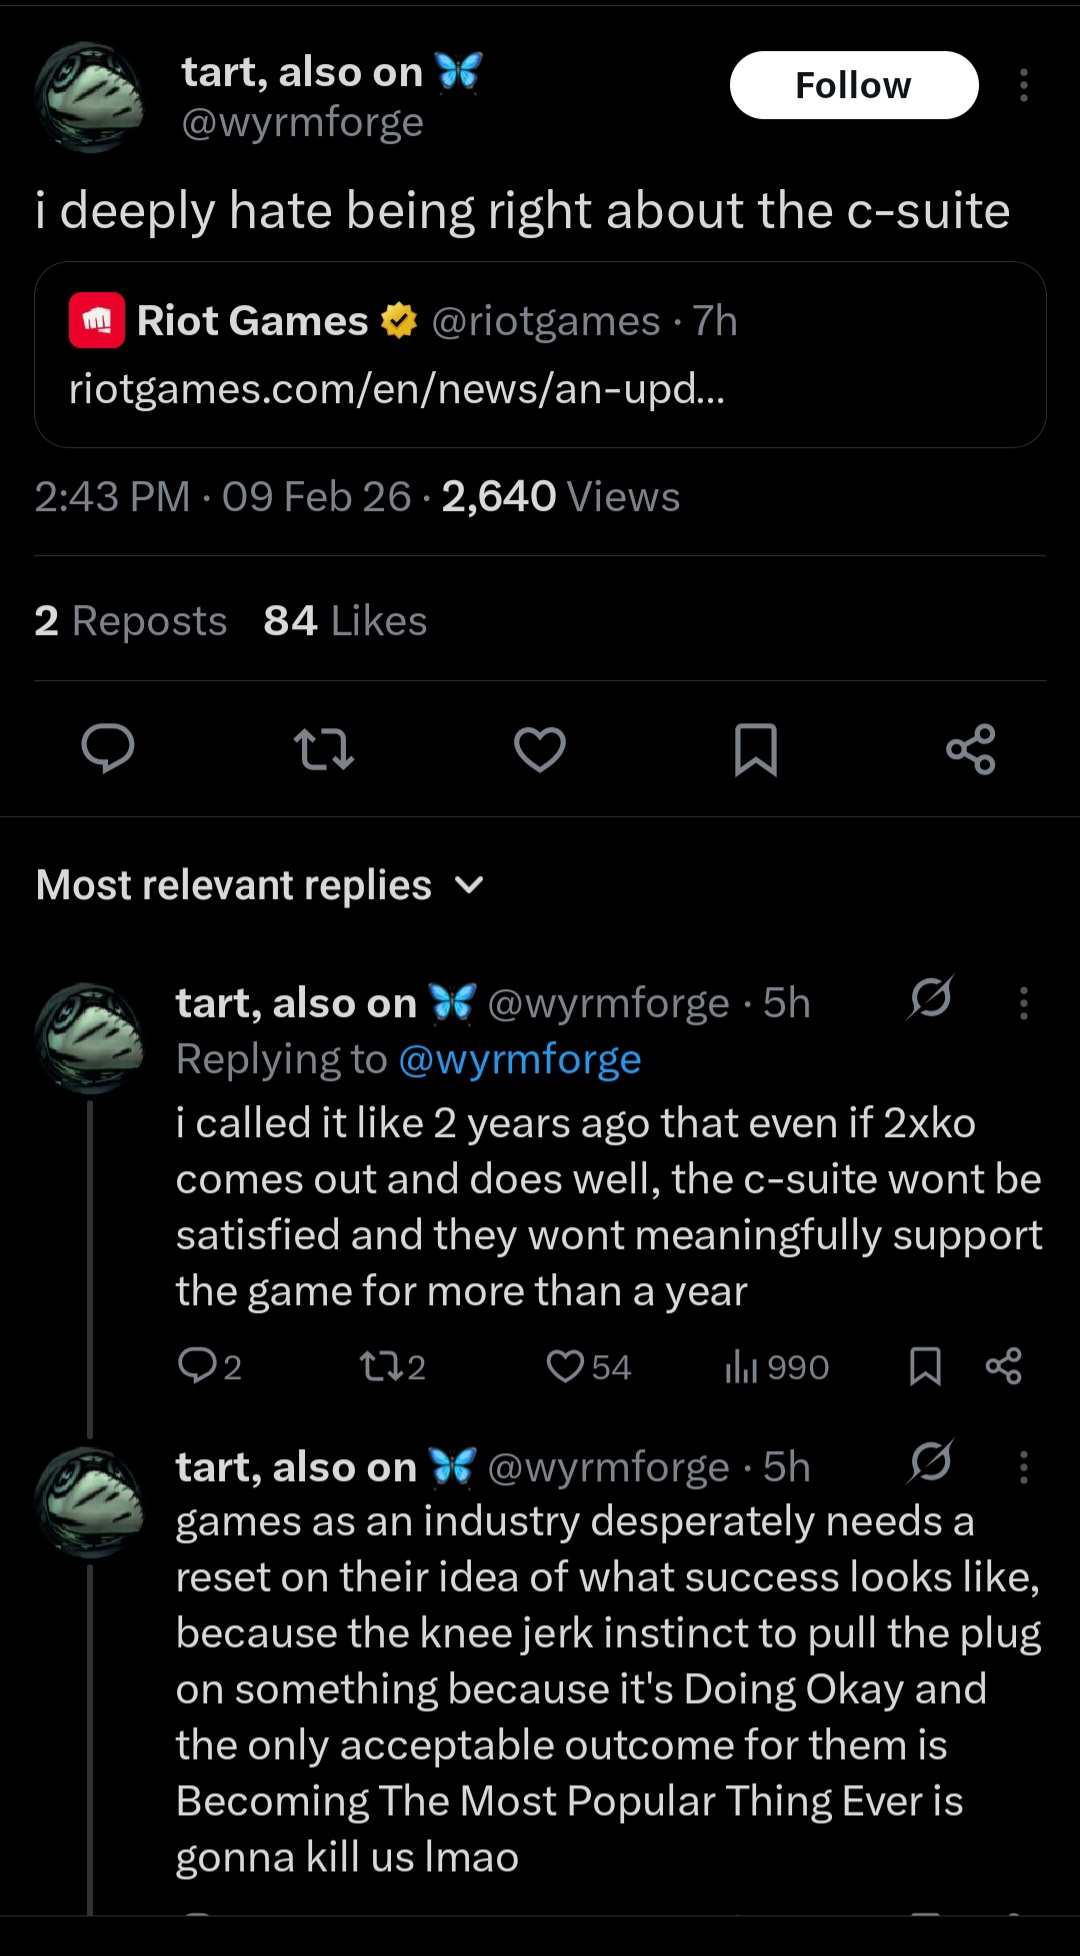Like the main post with heart icon
The height and width of the screenshot is (1956, 1080).
point(540,749)
